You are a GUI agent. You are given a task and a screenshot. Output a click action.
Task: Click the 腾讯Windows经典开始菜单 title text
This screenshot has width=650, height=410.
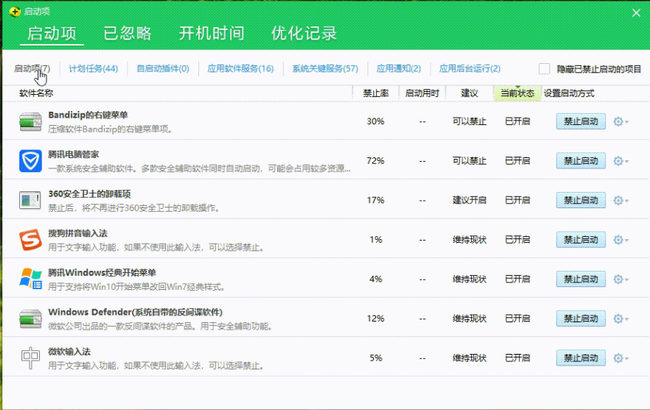coord(102,273)
